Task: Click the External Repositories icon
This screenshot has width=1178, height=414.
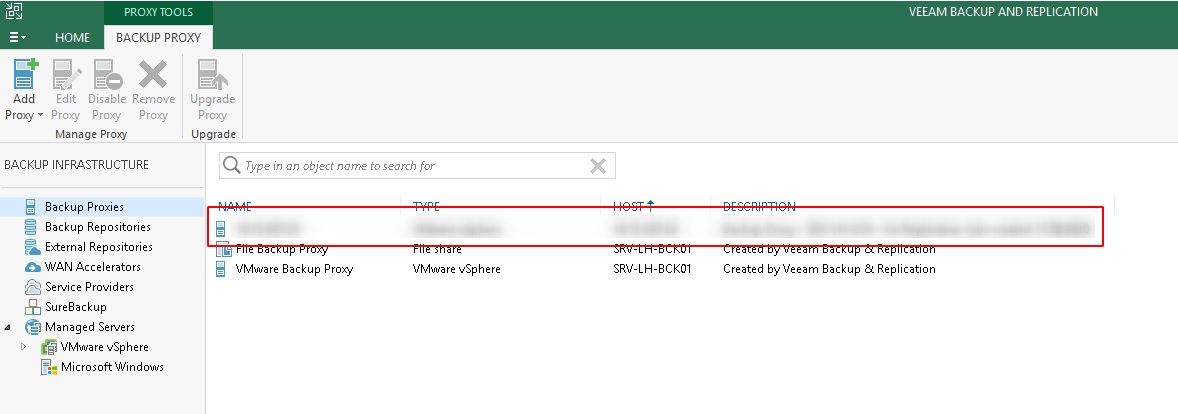Action: tap(32, 246)
